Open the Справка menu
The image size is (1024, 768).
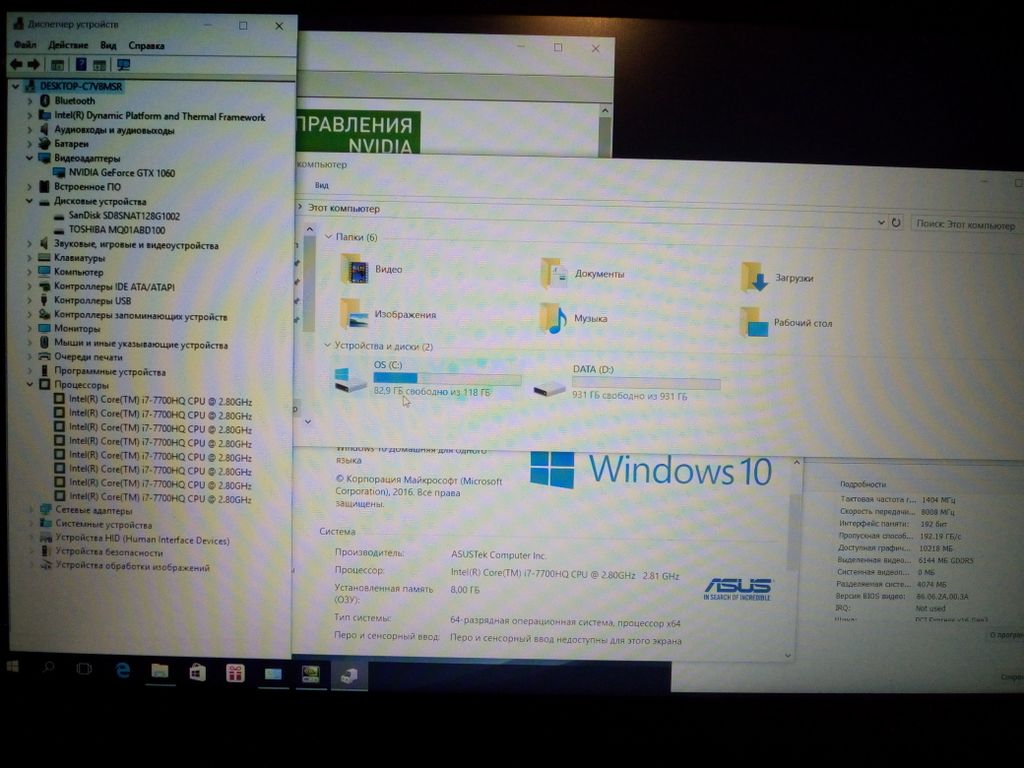(x=146, y=46)
